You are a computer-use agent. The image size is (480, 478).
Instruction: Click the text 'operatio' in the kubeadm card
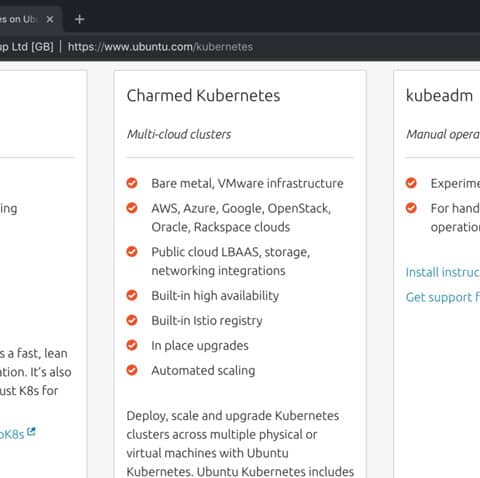coord(455,227)
